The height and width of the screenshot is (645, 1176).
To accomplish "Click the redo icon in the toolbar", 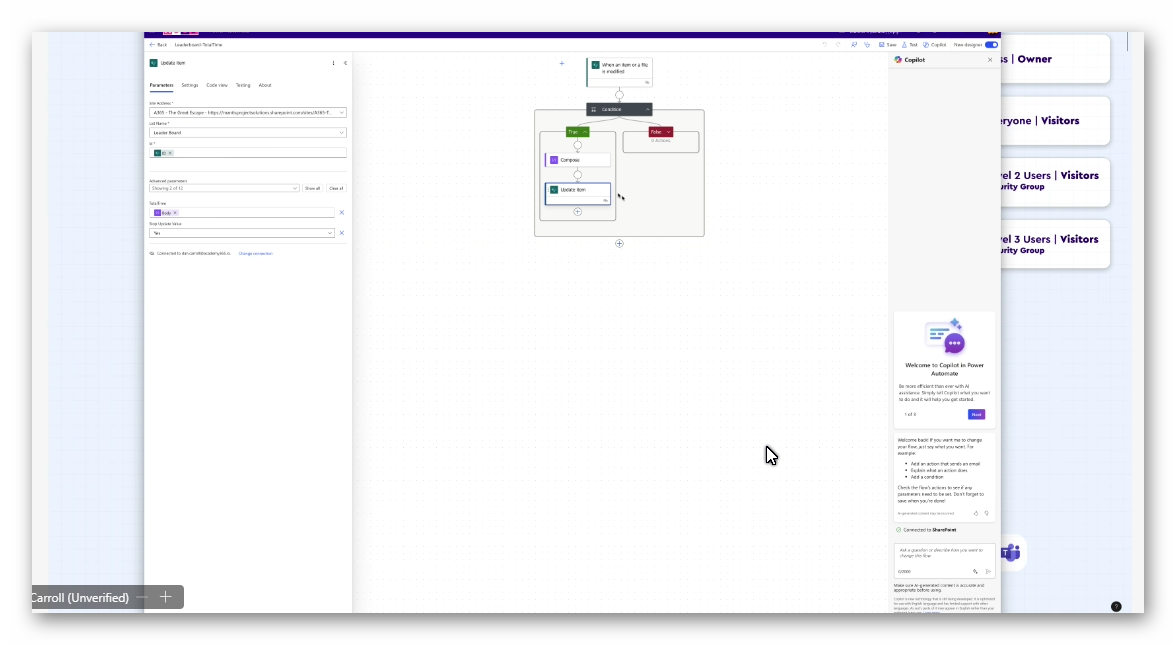I will (838, 45).
